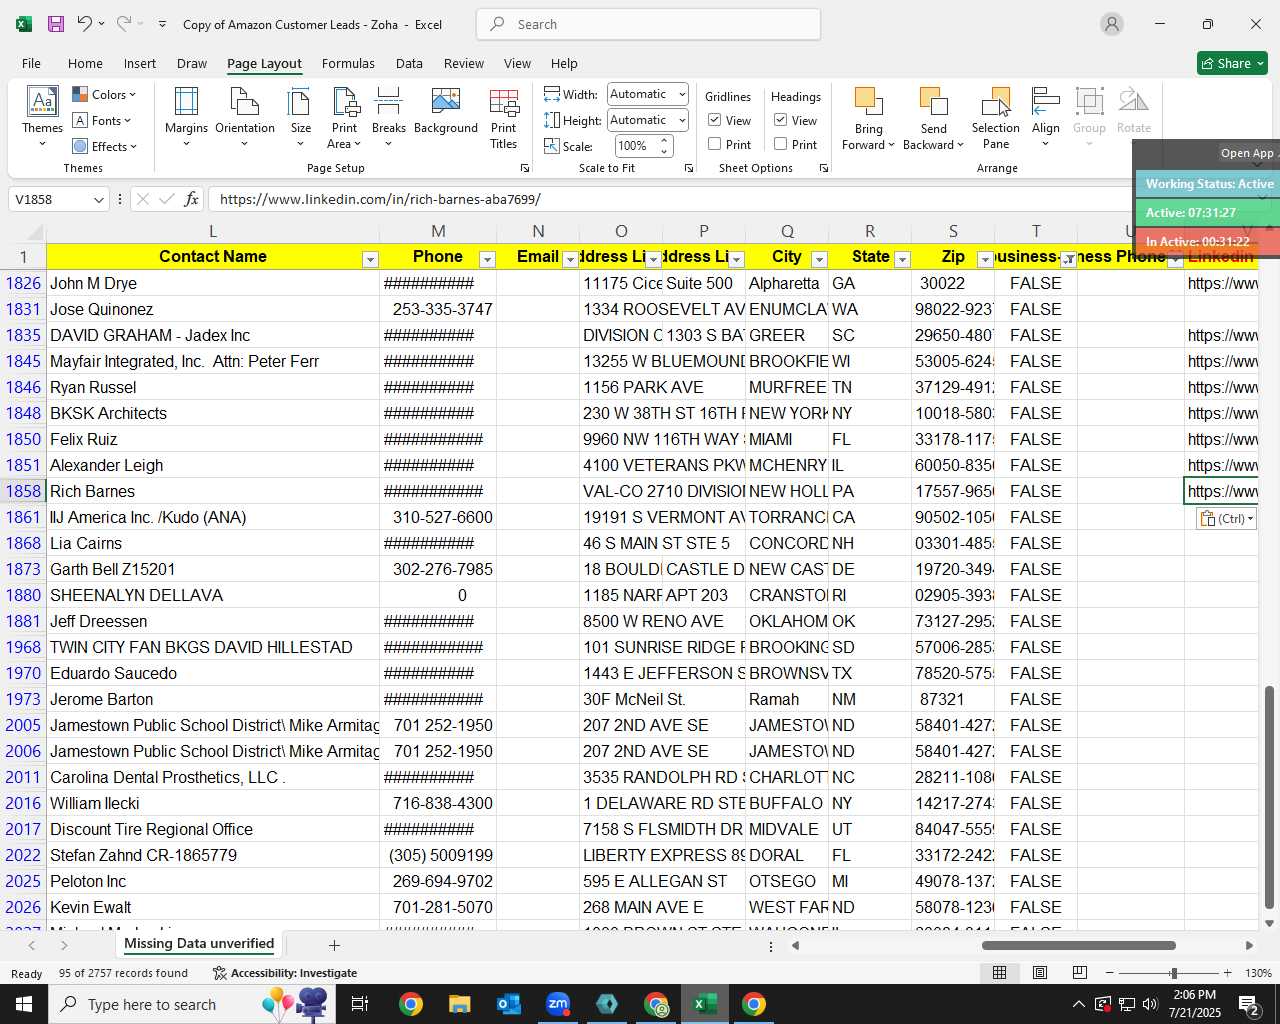Click the user account profile icon
Viewport: 1280px width, 1024px height.
point(1112,24)
